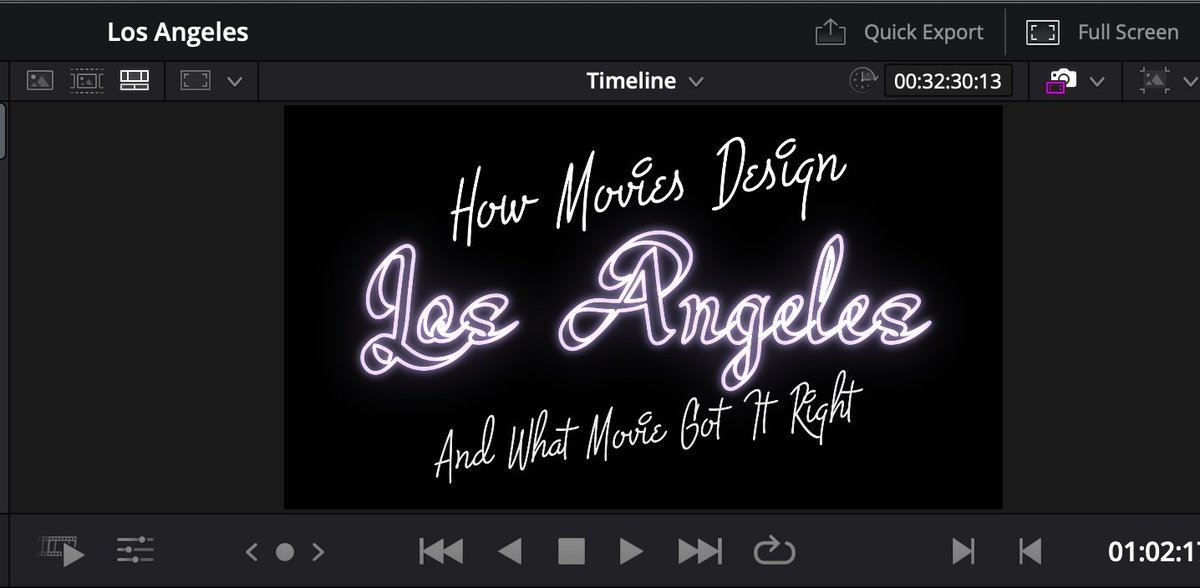The height and width of the screenshot is (588, 1200).
Task: Click the safe area overlay icon
Action: (1155, 82)
